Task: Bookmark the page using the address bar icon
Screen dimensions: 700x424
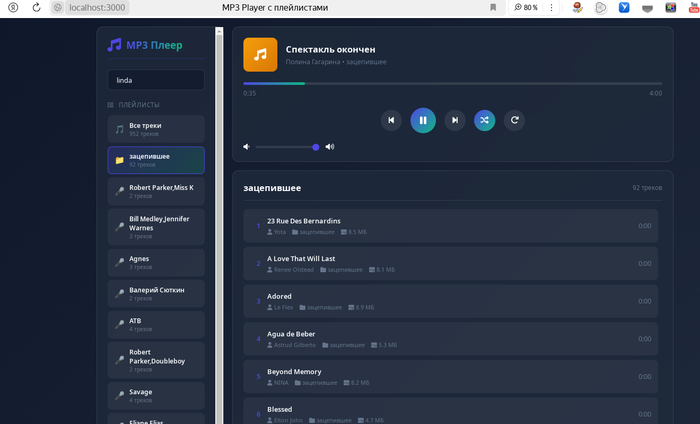Action: click(x=492, y=7)
